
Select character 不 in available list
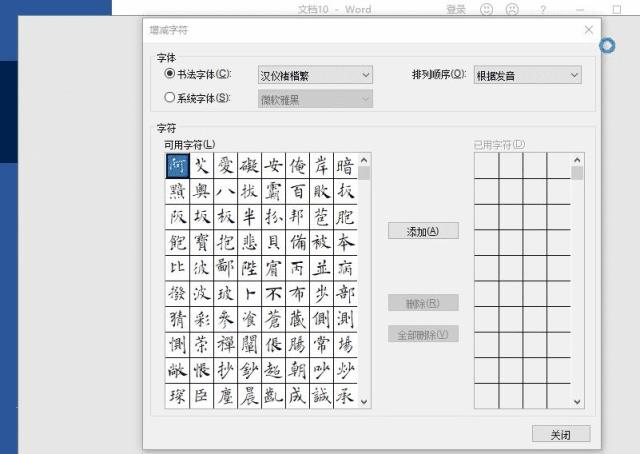pyautogui.click(x=273, y=294)
